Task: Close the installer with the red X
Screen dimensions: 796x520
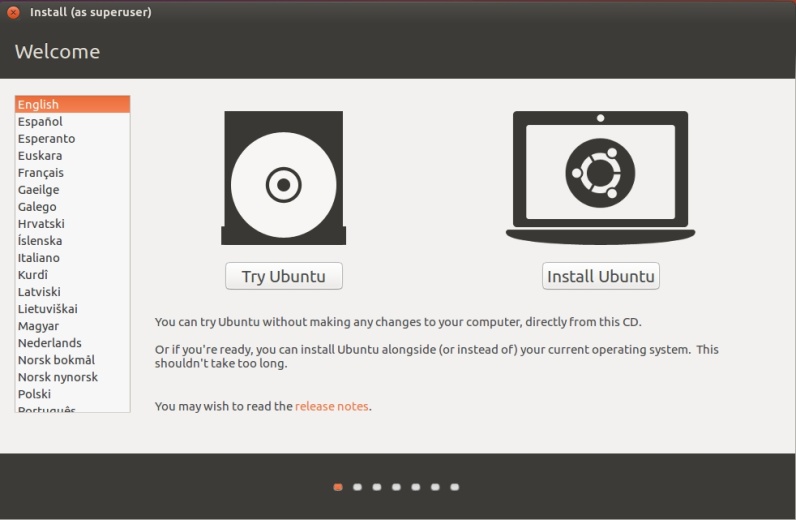Action: click(x=13, y=12)
